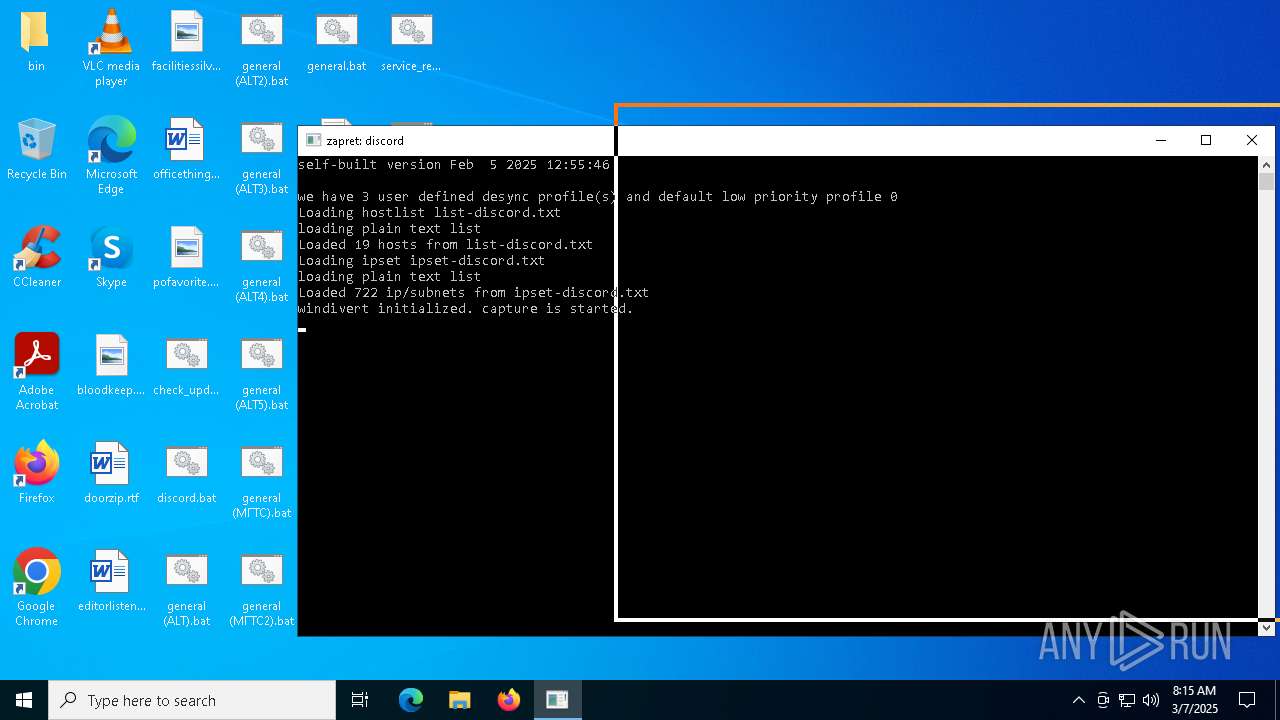Open Firefox from the taskbar
The image size is (1280, 720).
tap(509, 700)
